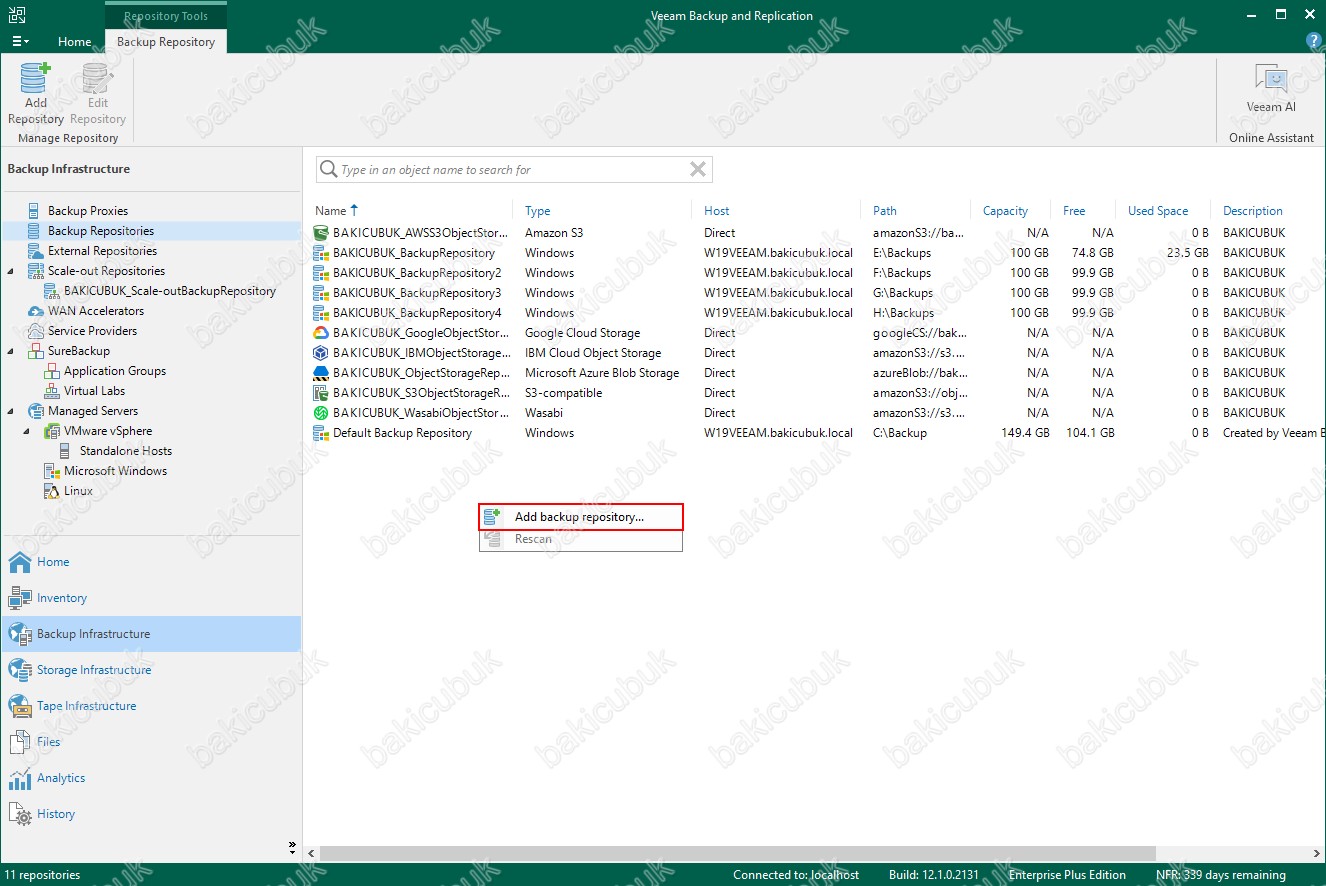The width and height of the screenshot is (1326, 886).
Task: Click the Azure Blob repository icon
Action: pyautogui.click(x=321, y=373)
